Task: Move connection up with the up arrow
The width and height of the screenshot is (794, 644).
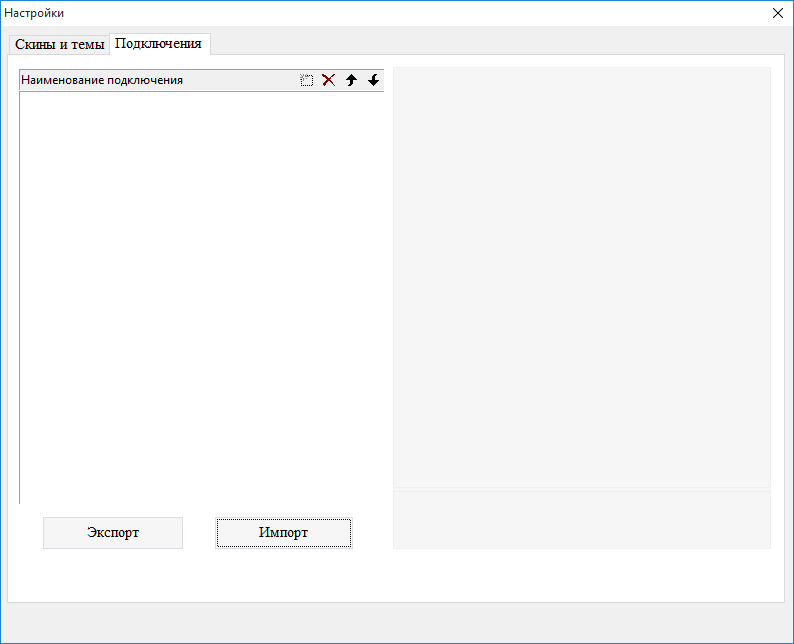Action: coord(351,80)
